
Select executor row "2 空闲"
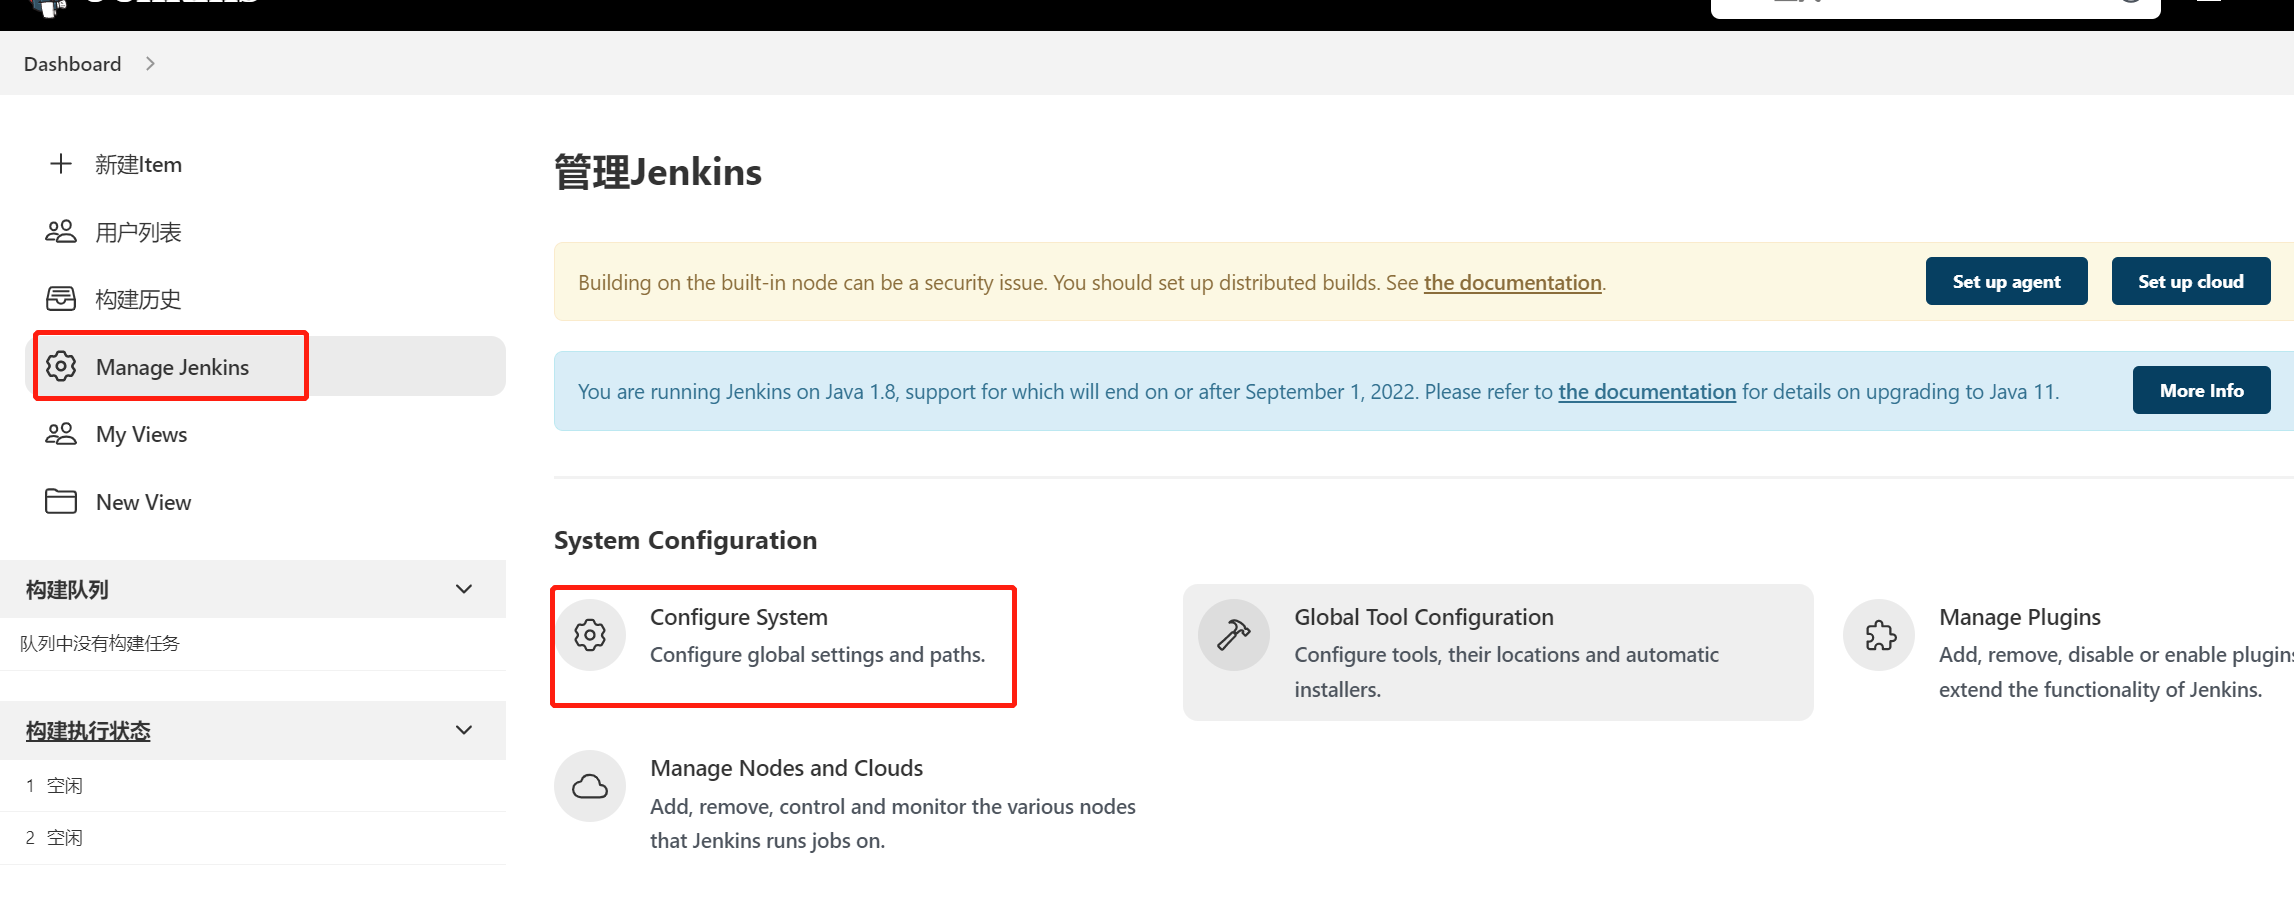253,838
